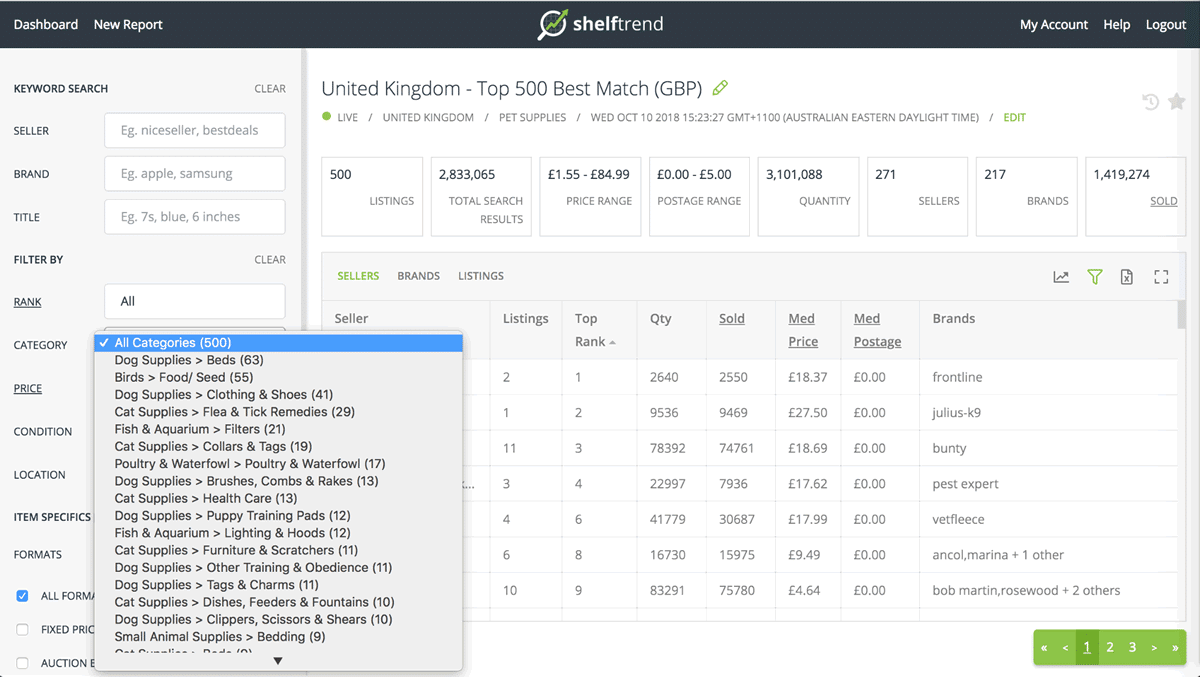Go to results page 2

[x=1110, y=648]
